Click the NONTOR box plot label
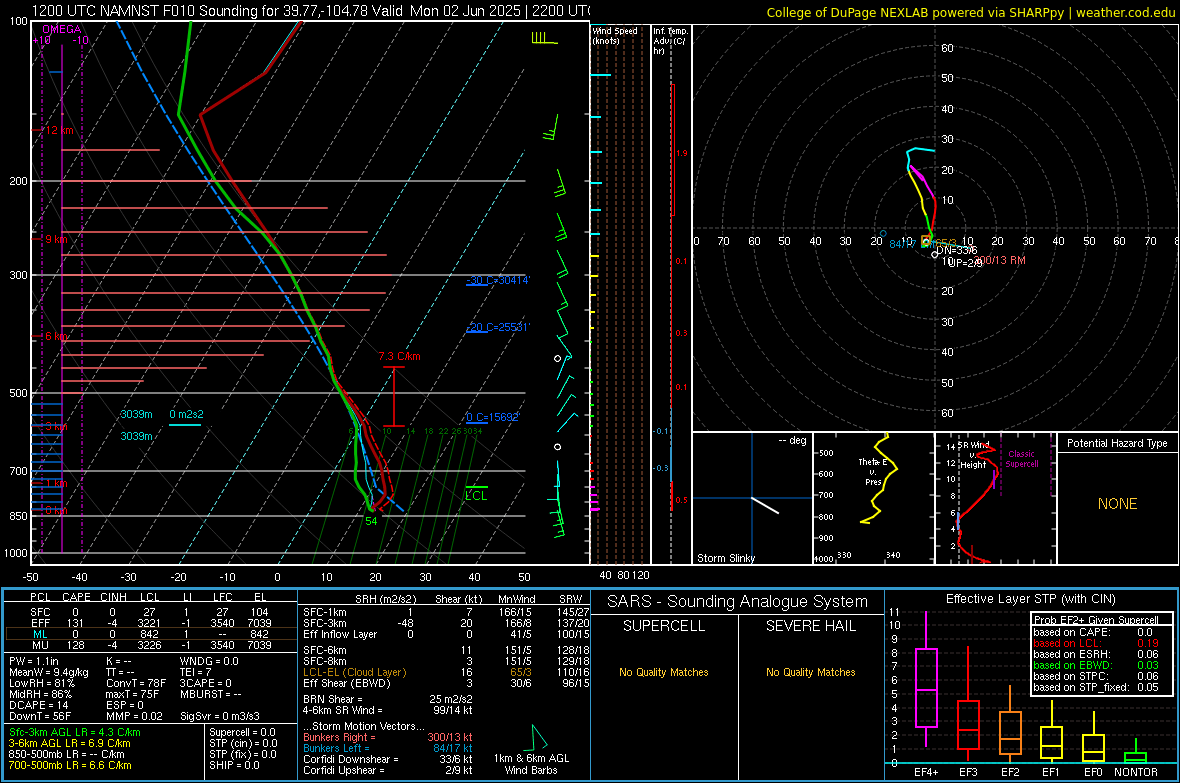This screenshot has width=1180, height=783. coord(1136,772)
